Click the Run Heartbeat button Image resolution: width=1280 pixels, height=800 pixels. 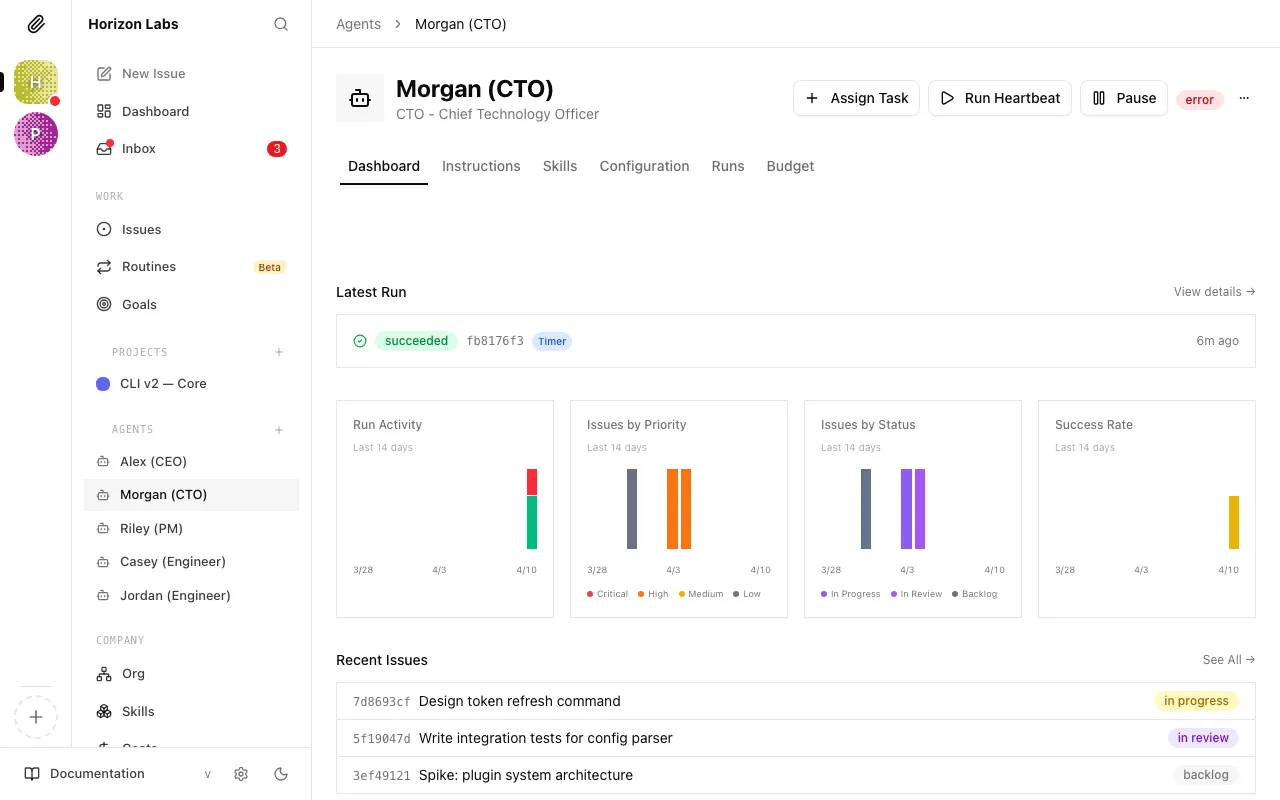[1000, 98]
